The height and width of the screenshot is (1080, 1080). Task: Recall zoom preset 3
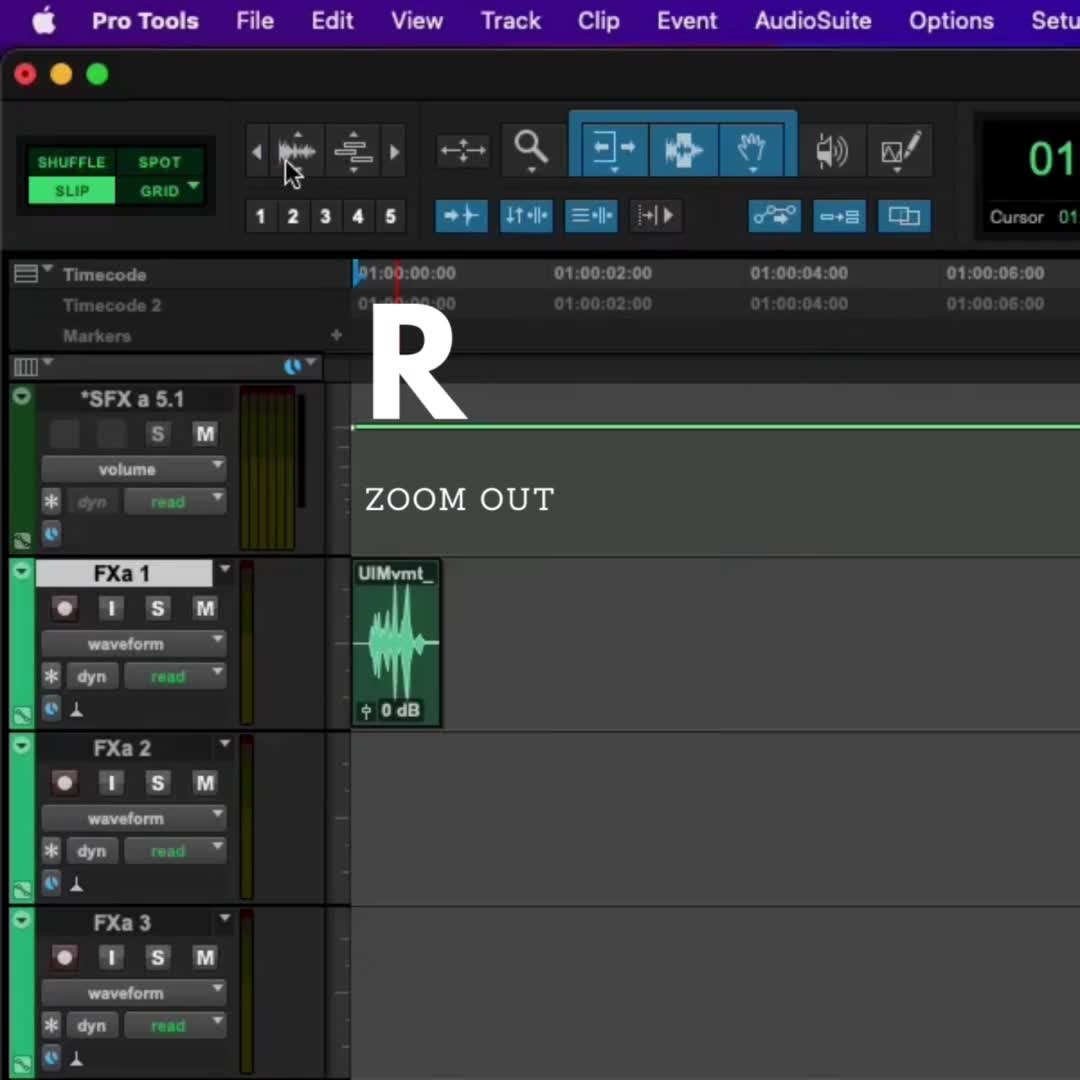coord(325,217)
